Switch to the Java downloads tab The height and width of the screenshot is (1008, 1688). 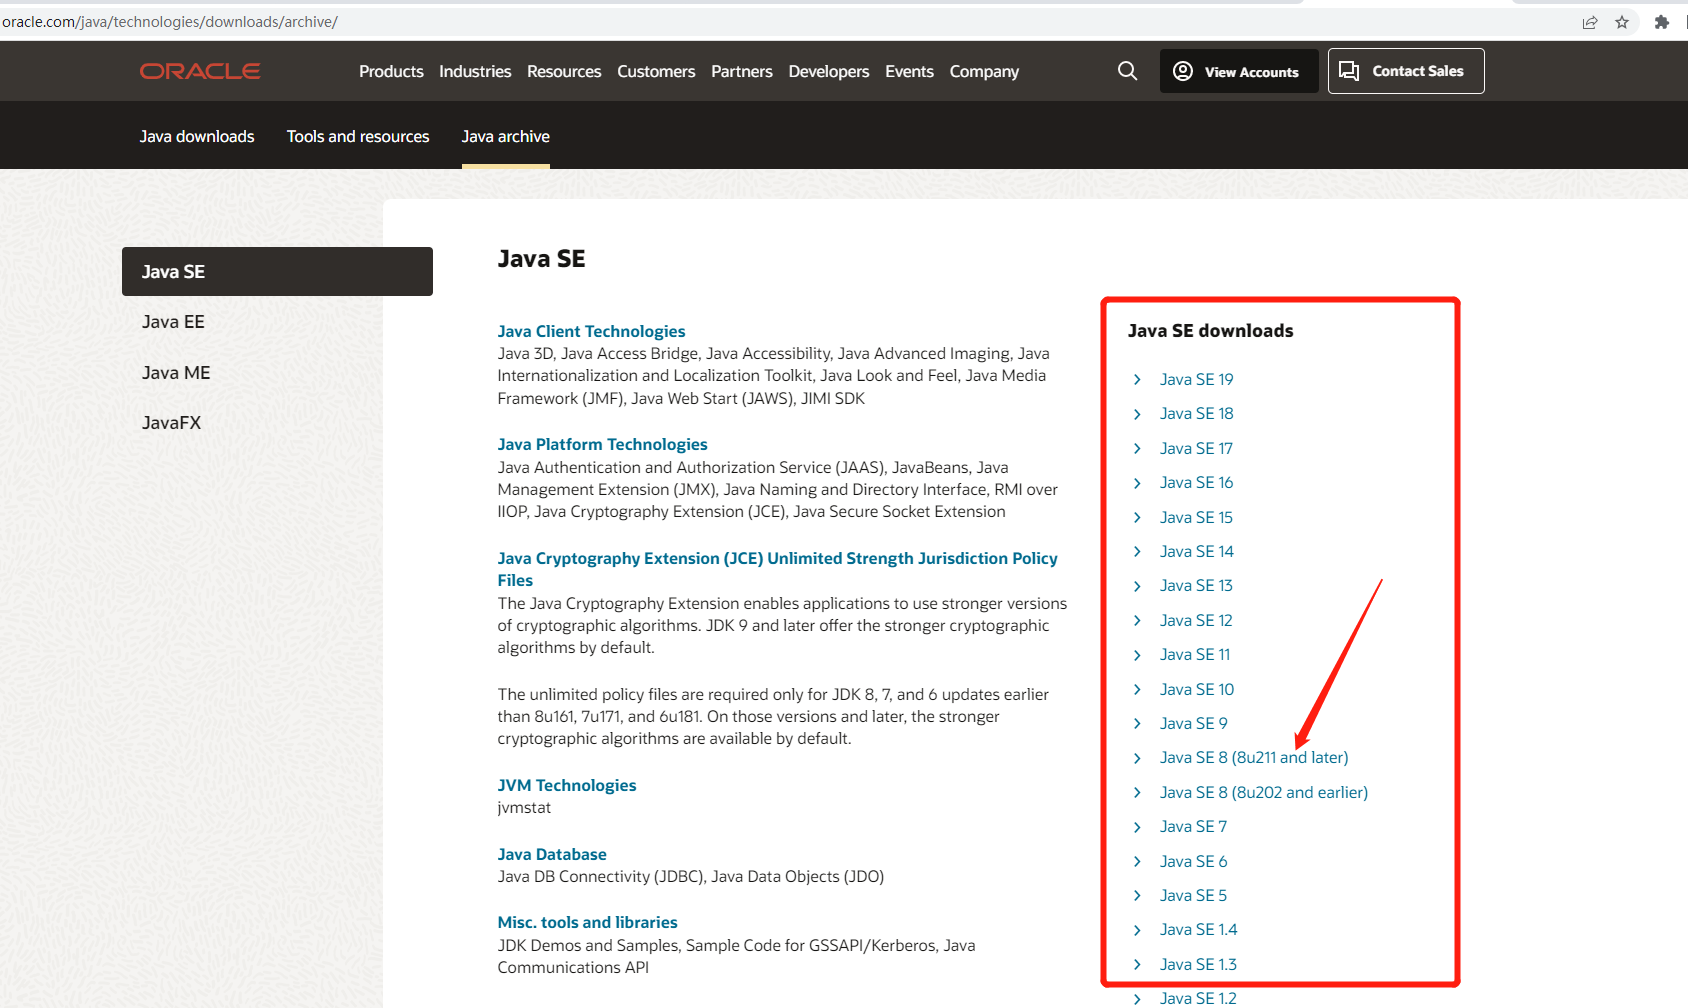point(197,136)
